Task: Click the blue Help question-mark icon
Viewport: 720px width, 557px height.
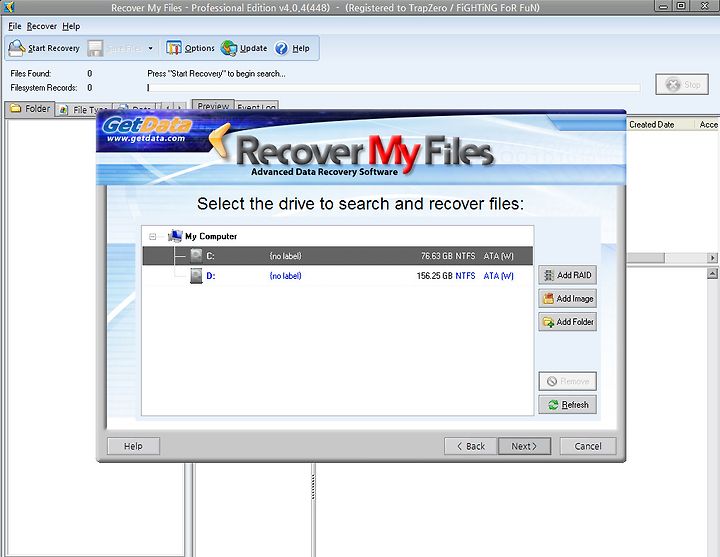Action: [281, 48]
